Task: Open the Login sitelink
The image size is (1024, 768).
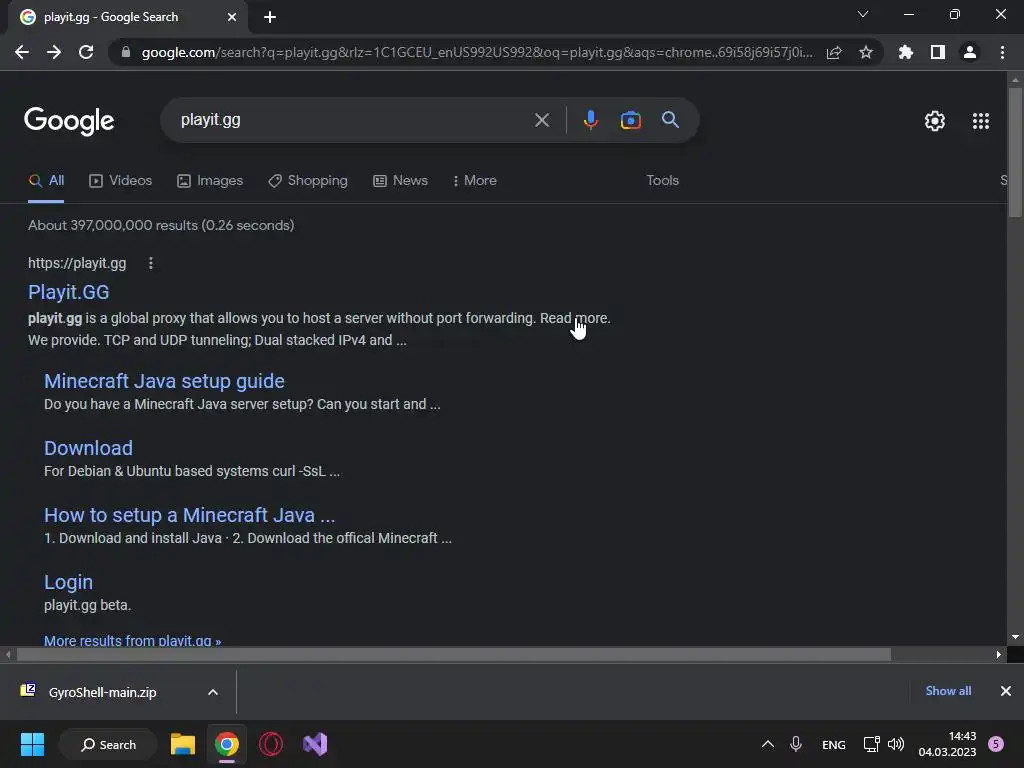Action: [x=68, y=583]
